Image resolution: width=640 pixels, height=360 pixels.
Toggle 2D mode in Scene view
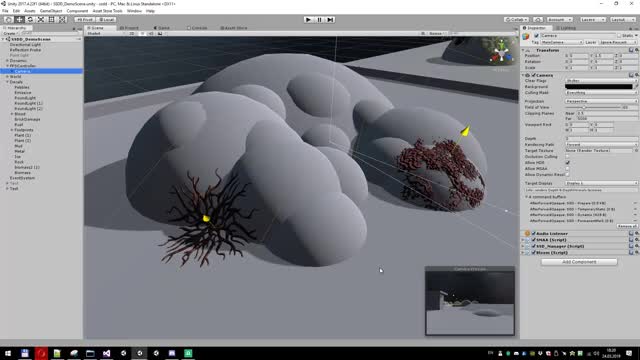(x=132, y=33)
